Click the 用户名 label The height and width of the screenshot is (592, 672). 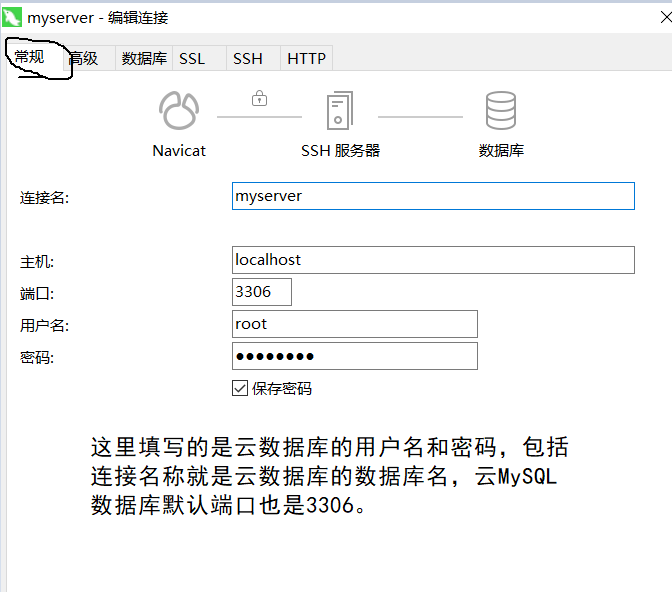(x=44, y=325)
